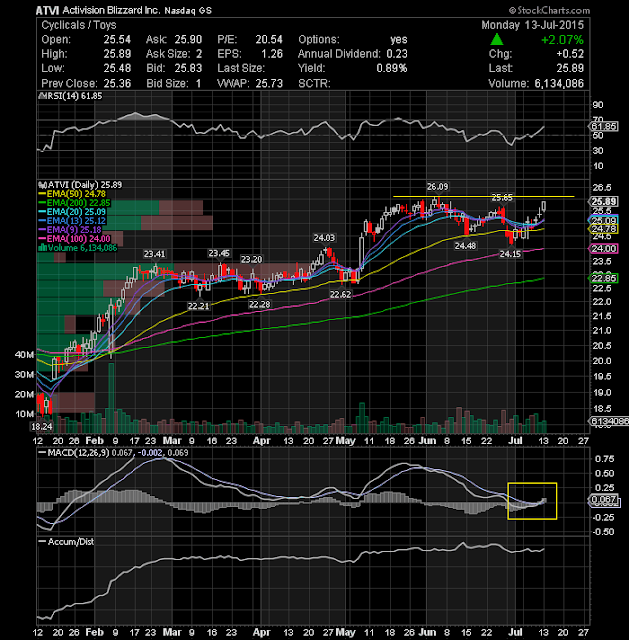Image resolution: width=629 pixels, height=640 pixels.
Task: Click the '+2.07%' percent change value
Action: (562, 40)
